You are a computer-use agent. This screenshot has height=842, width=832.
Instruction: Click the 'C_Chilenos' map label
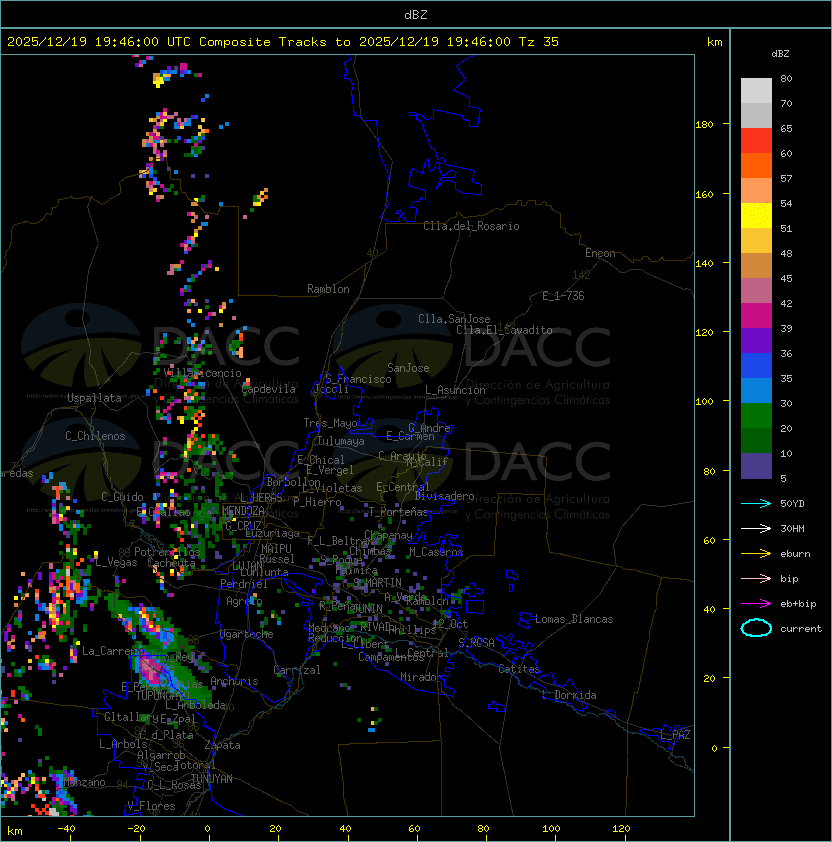point(95,436)
